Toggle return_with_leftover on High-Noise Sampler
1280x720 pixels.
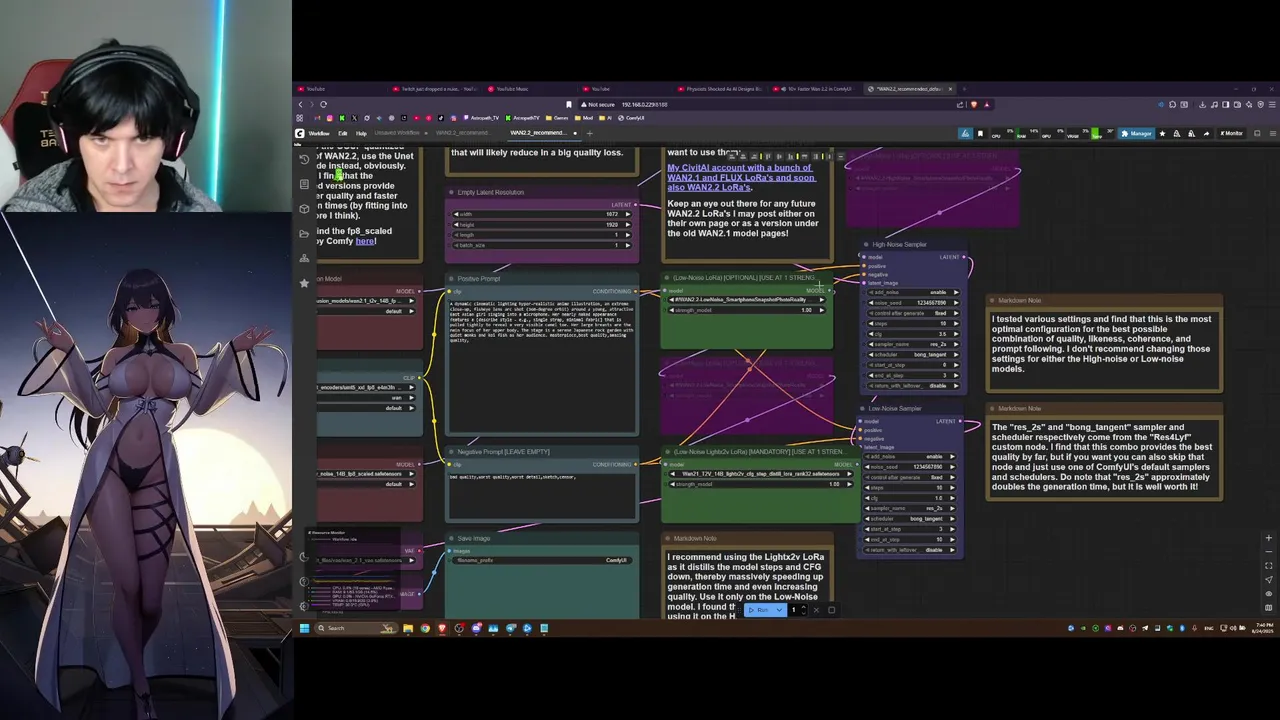coord(913,386)
